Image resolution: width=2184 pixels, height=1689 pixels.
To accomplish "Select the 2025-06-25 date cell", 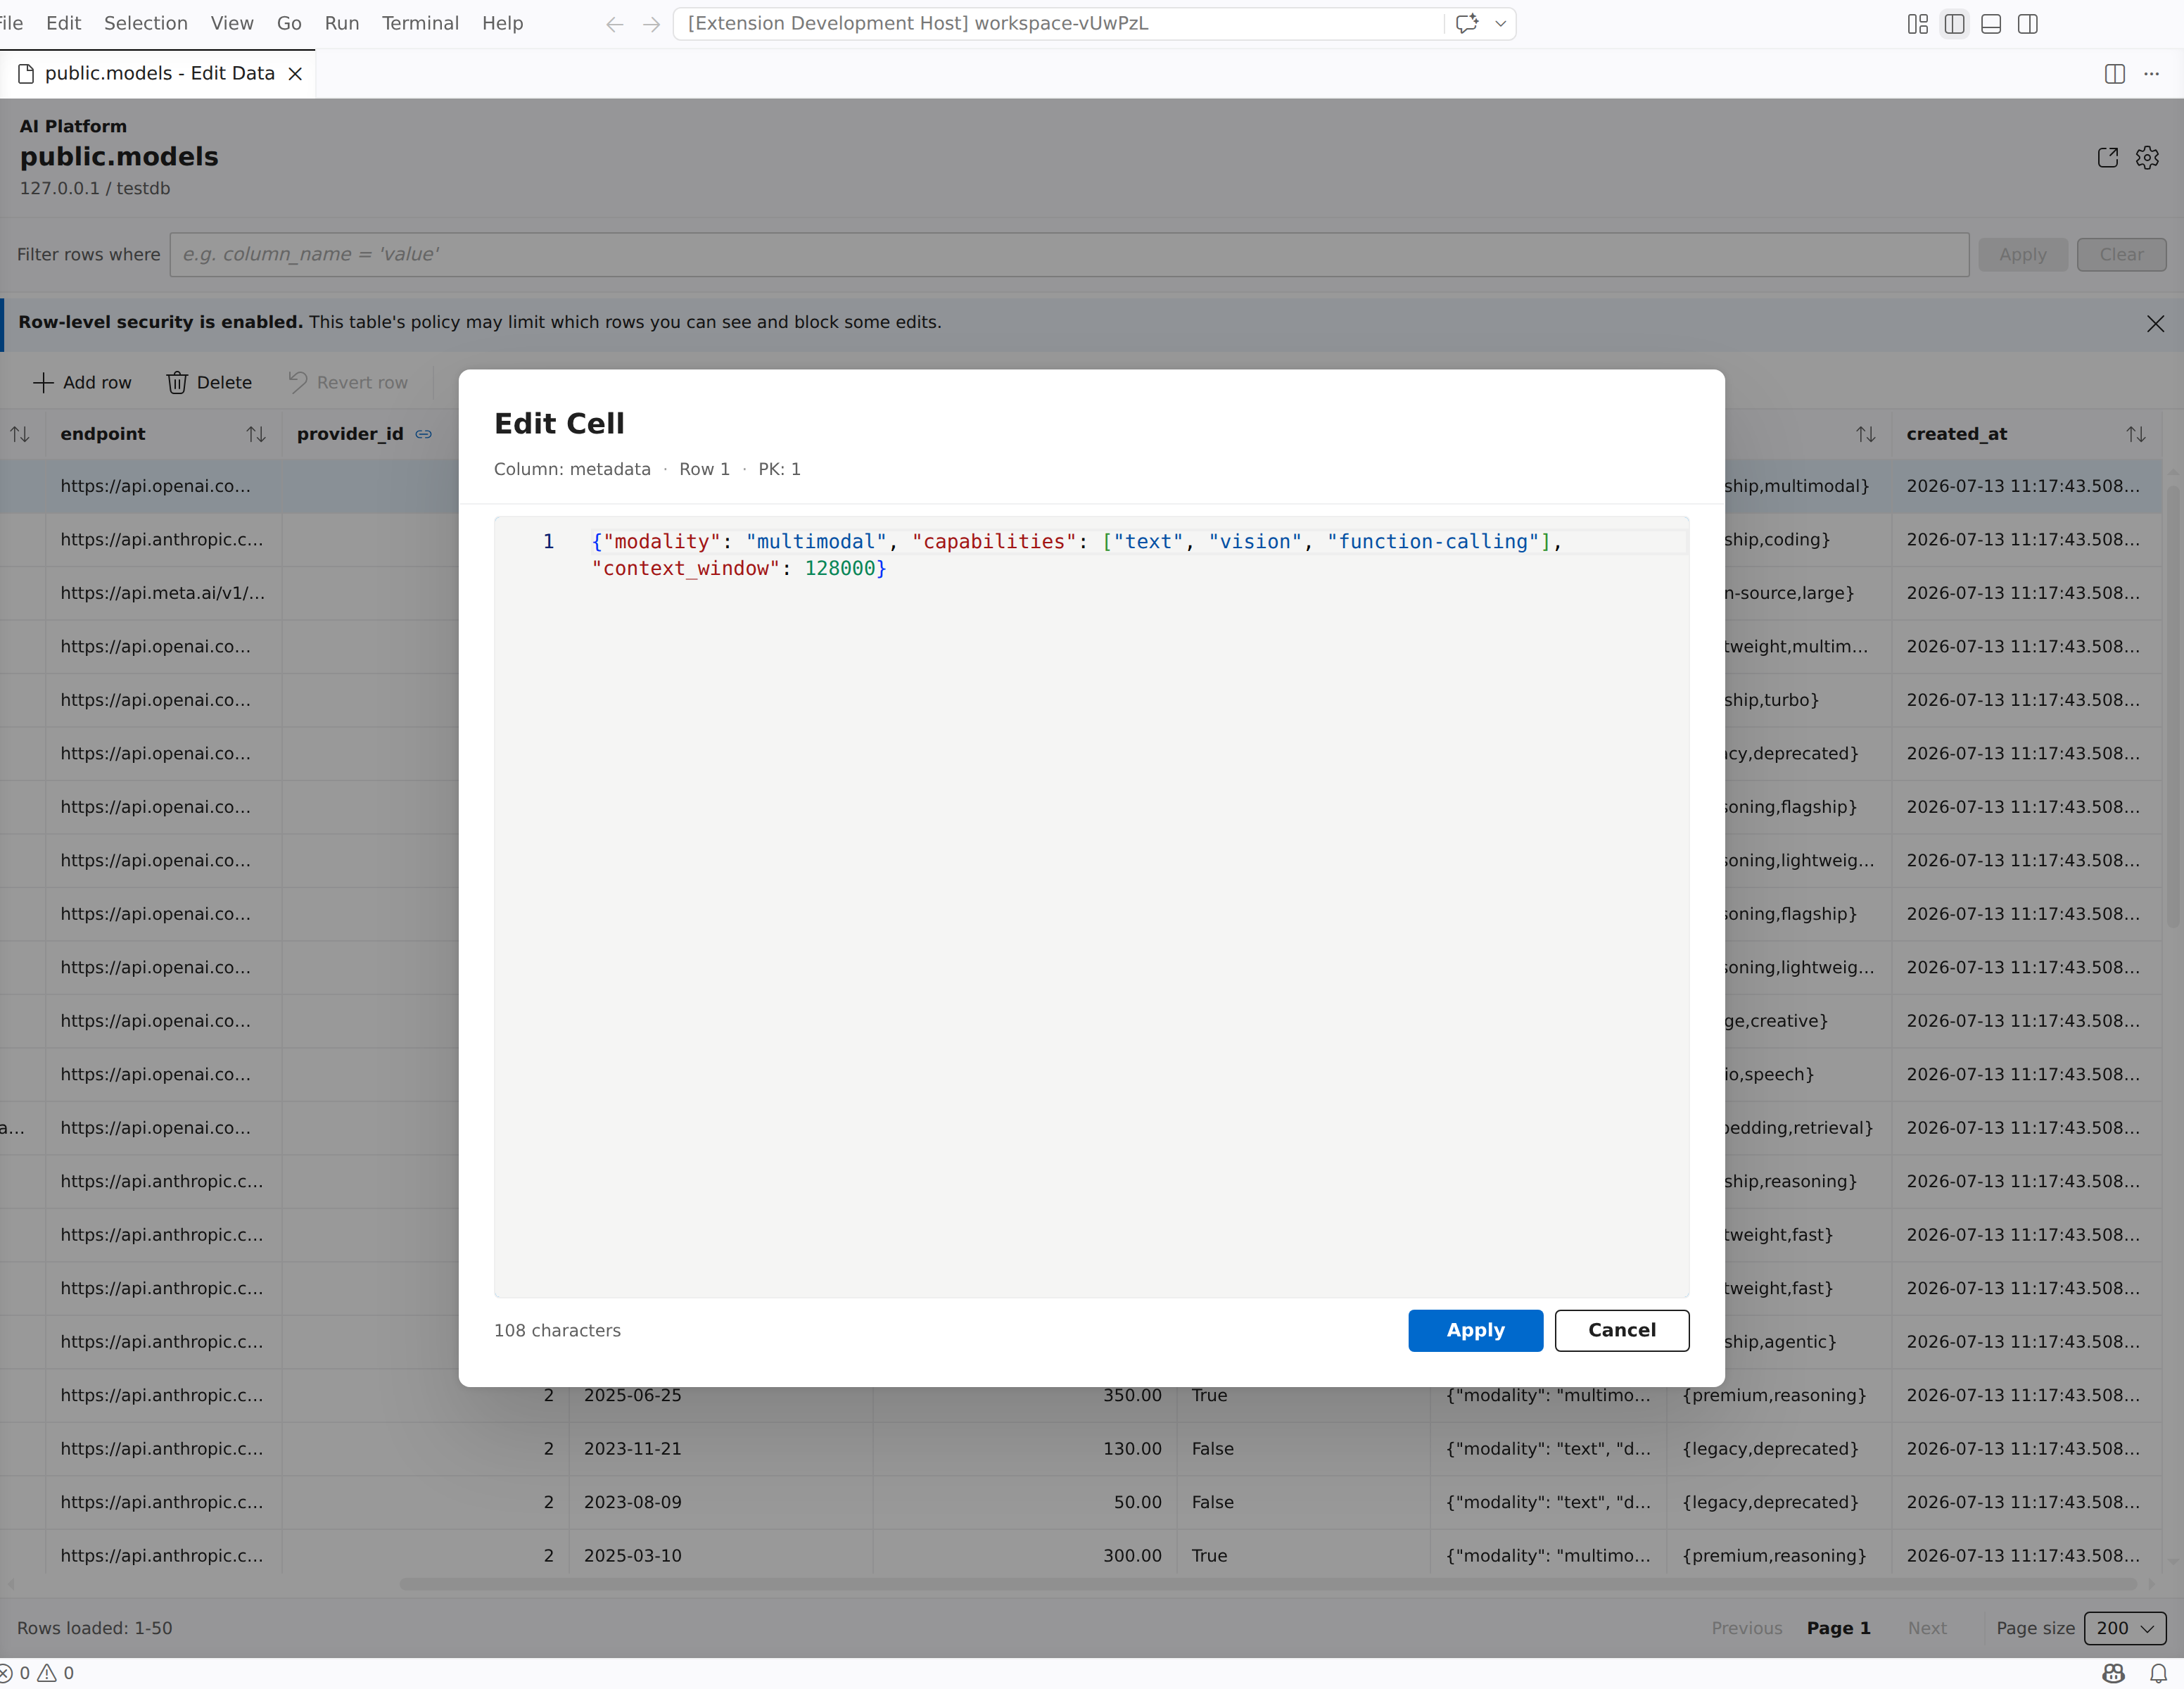I will click(x=720, y=1395).
